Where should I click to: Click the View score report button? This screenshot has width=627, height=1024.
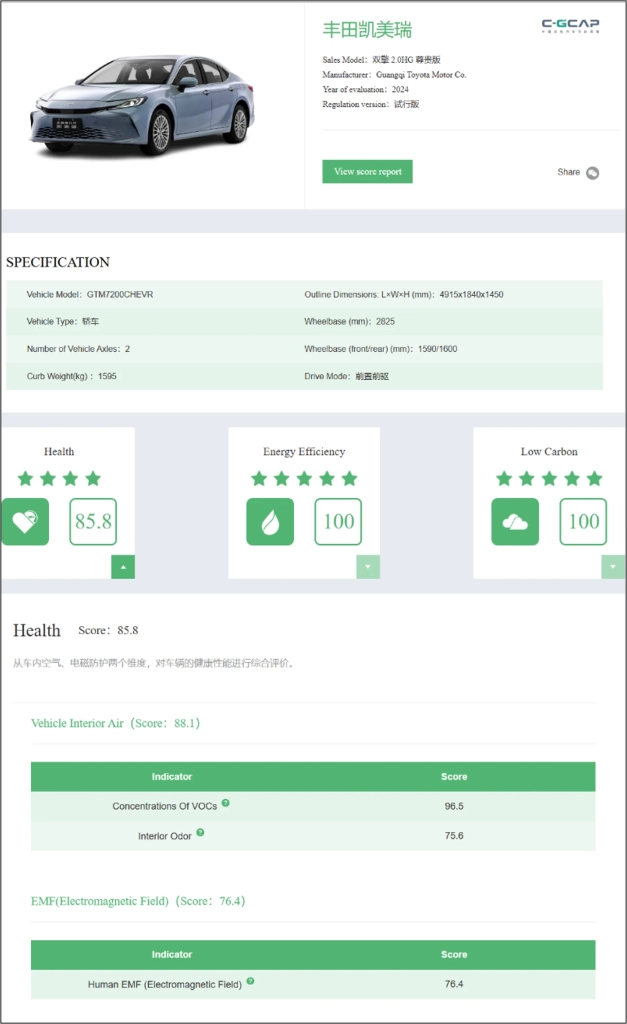368,172
